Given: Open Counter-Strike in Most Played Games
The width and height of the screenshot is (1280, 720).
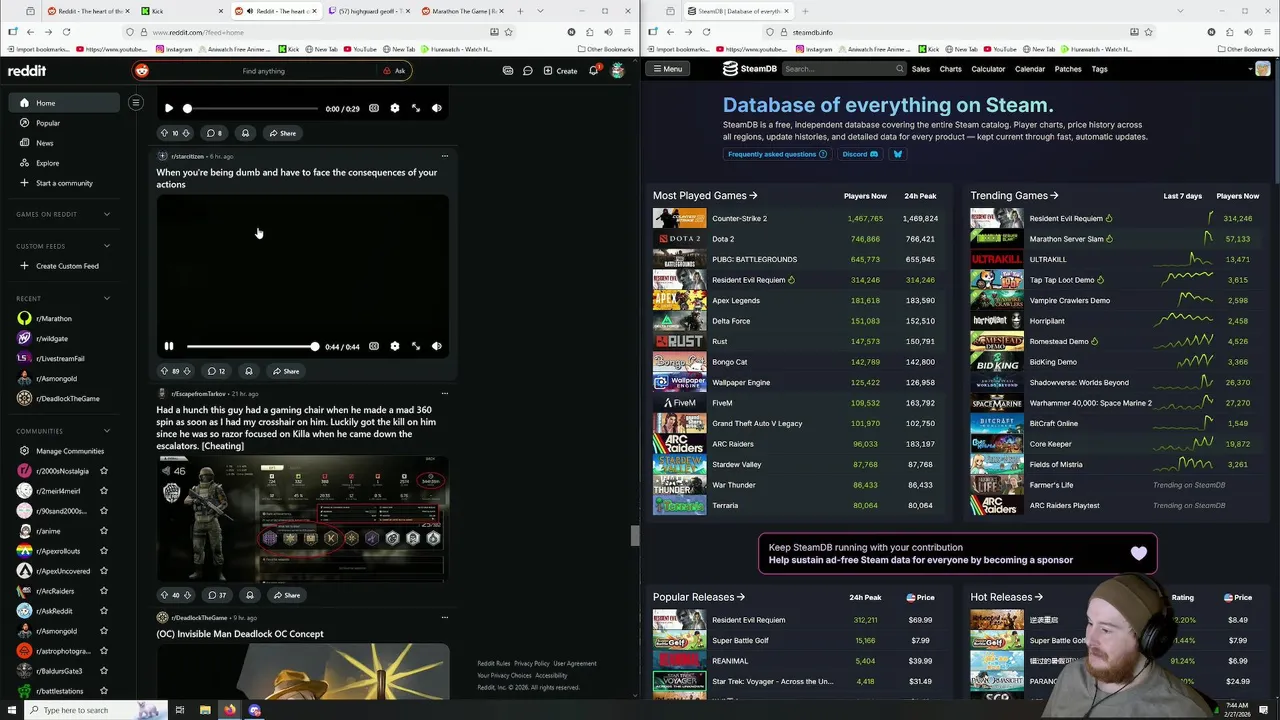Looking at the screenshot, I should click(739, 218).
